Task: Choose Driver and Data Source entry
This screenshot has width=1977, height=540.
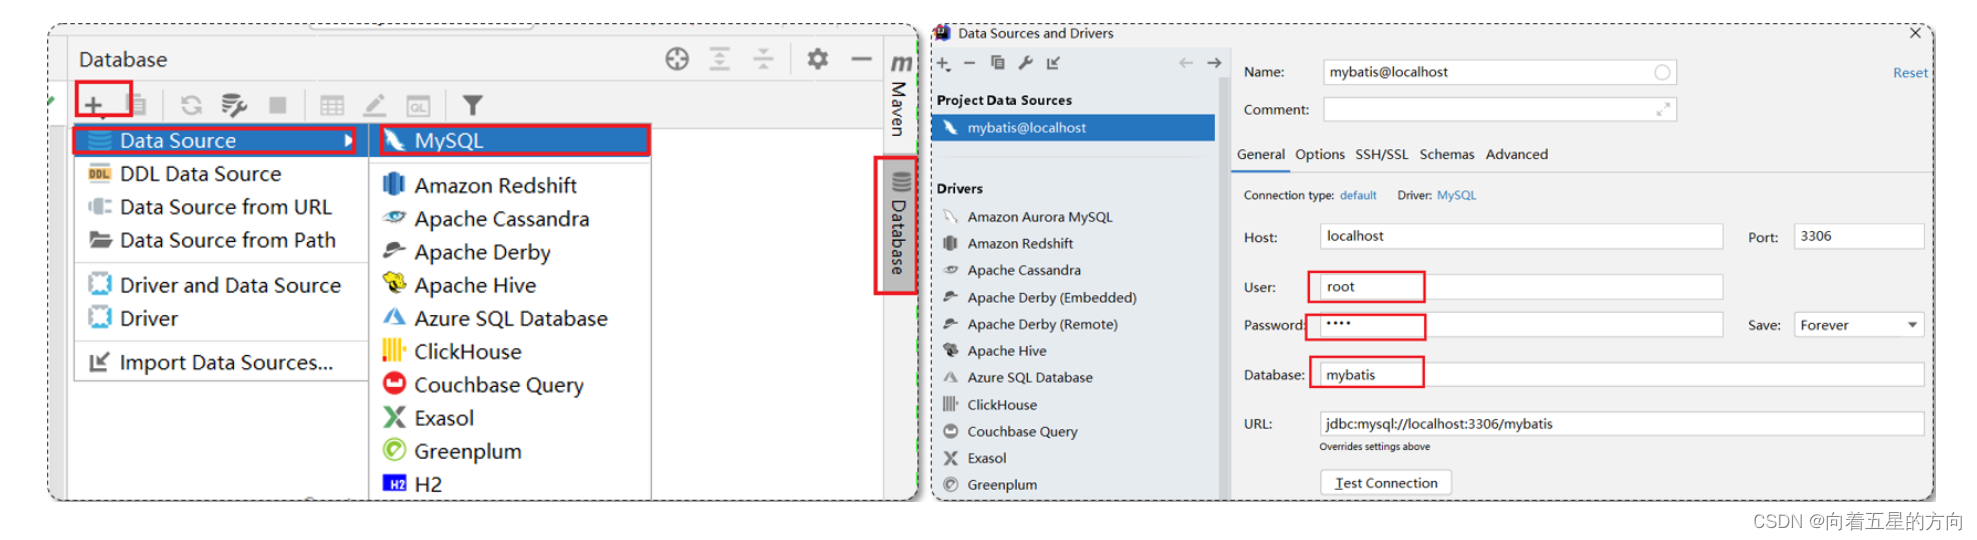Action: click(x=221, y=285)
